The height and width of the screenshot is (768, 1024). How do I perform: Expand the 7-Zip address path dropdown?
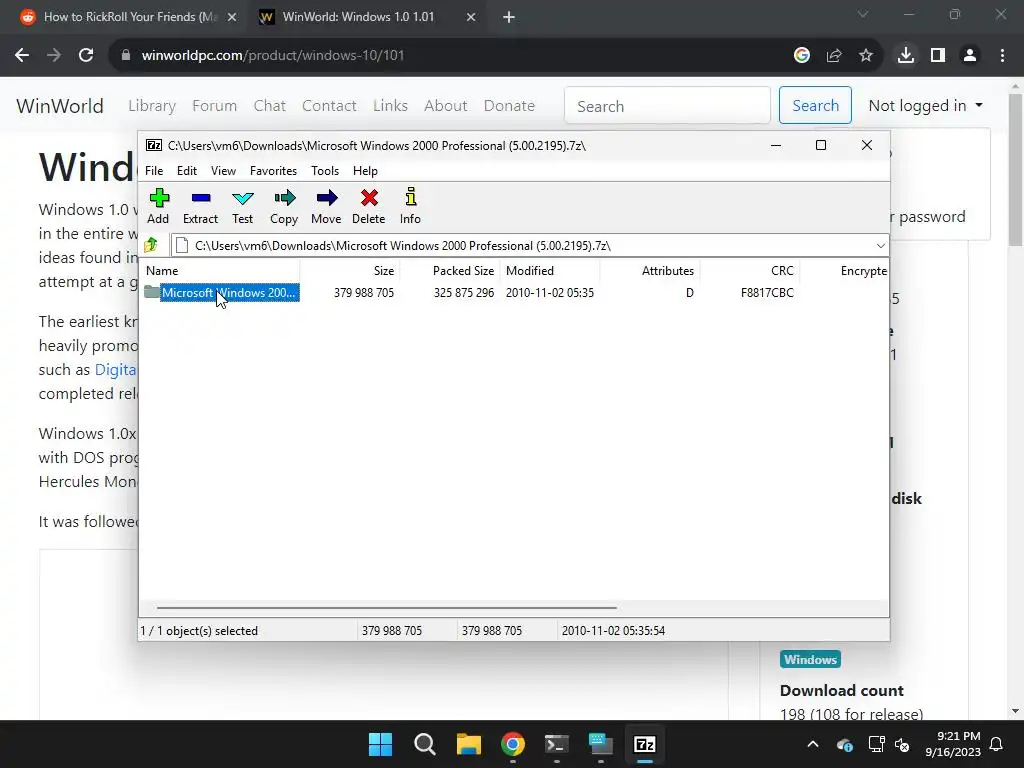(x=880, y=246)
